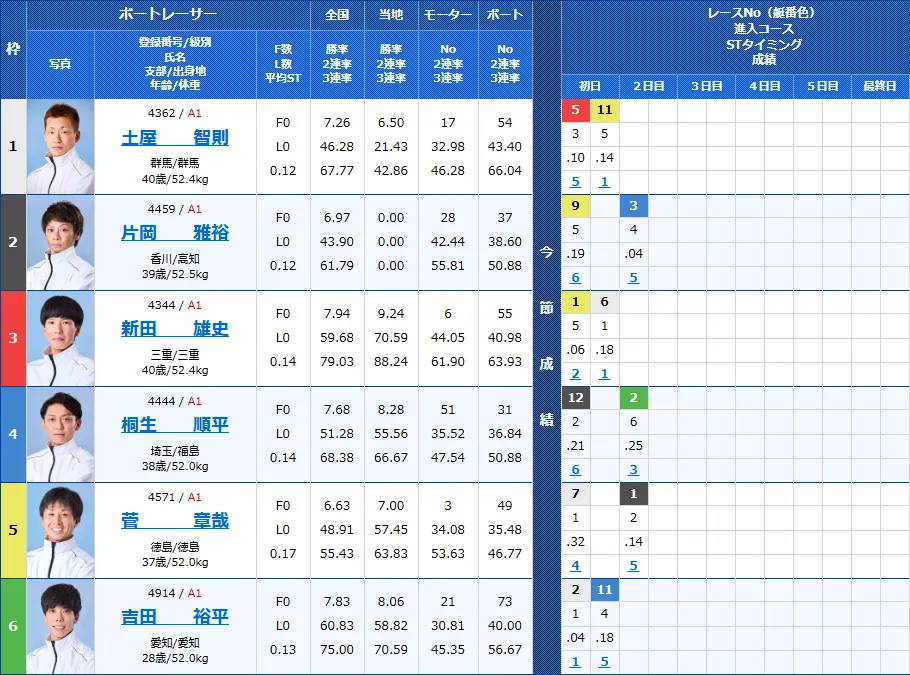Click photo of racer 桐生 順平
910x675 pixels.
pyautogui.click(x=60, y=435)
